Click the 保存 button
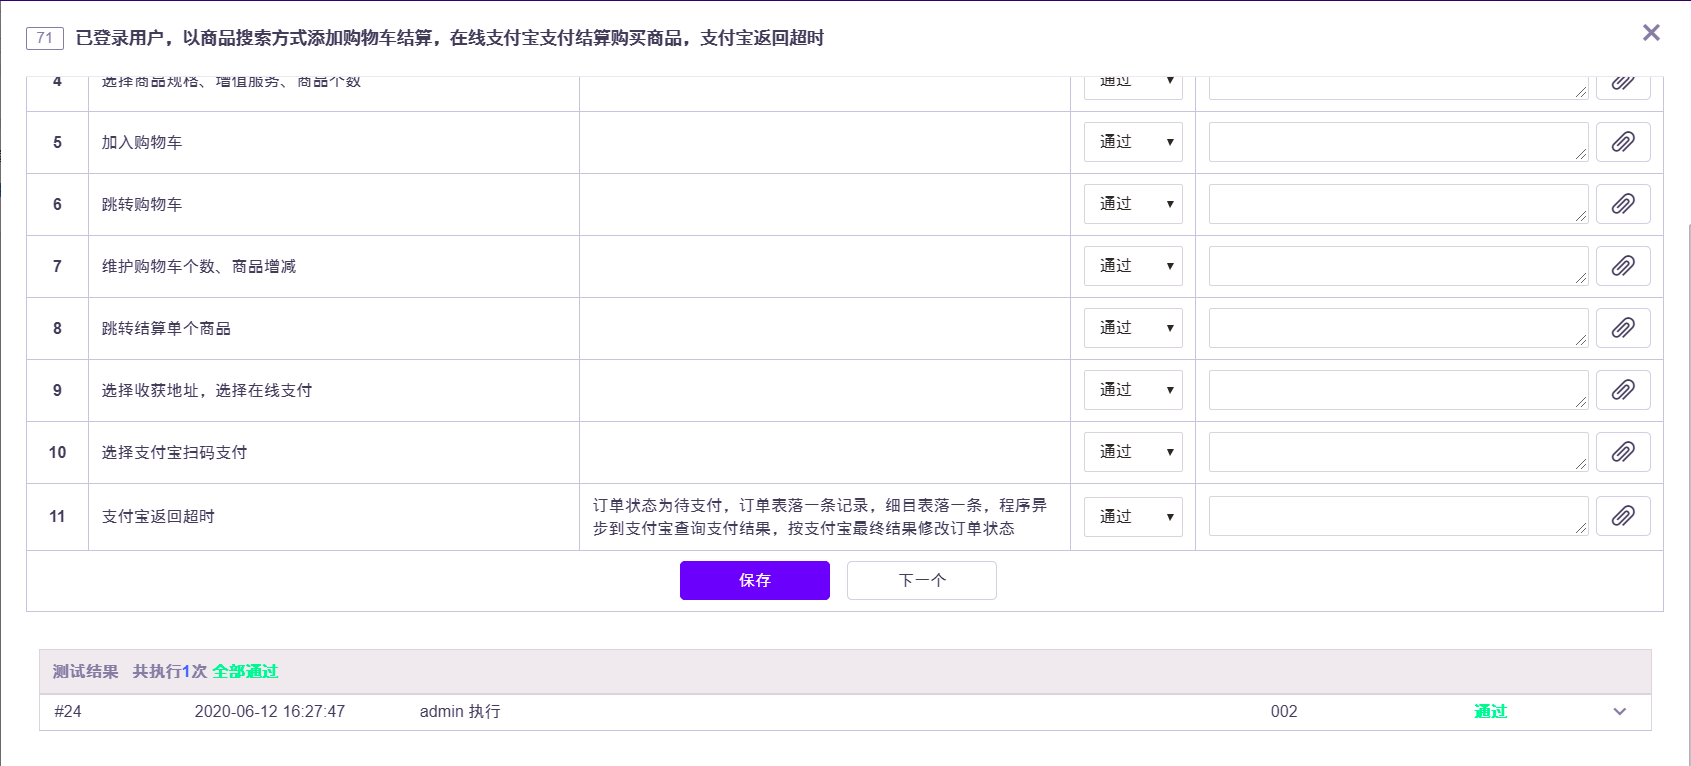 click(x=755, y=580)
